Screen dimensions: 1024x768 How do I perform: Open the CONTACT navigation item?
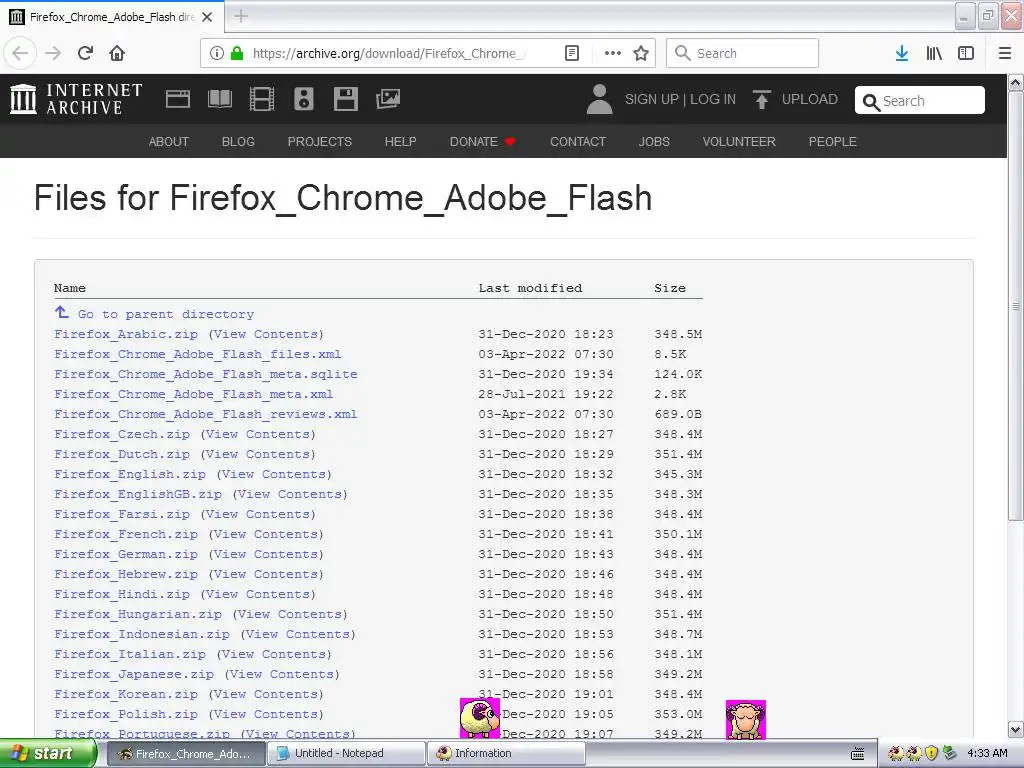(x=578, y=142)
